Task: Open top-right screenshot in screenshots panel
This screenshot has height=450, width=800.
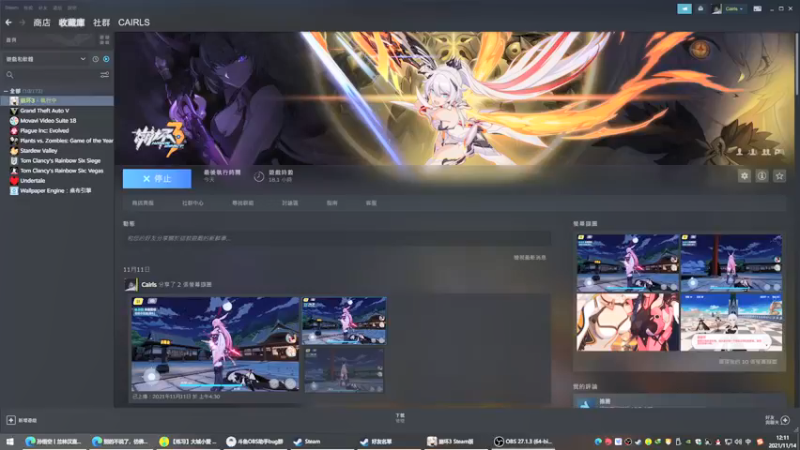Action: tap(731, 263)
